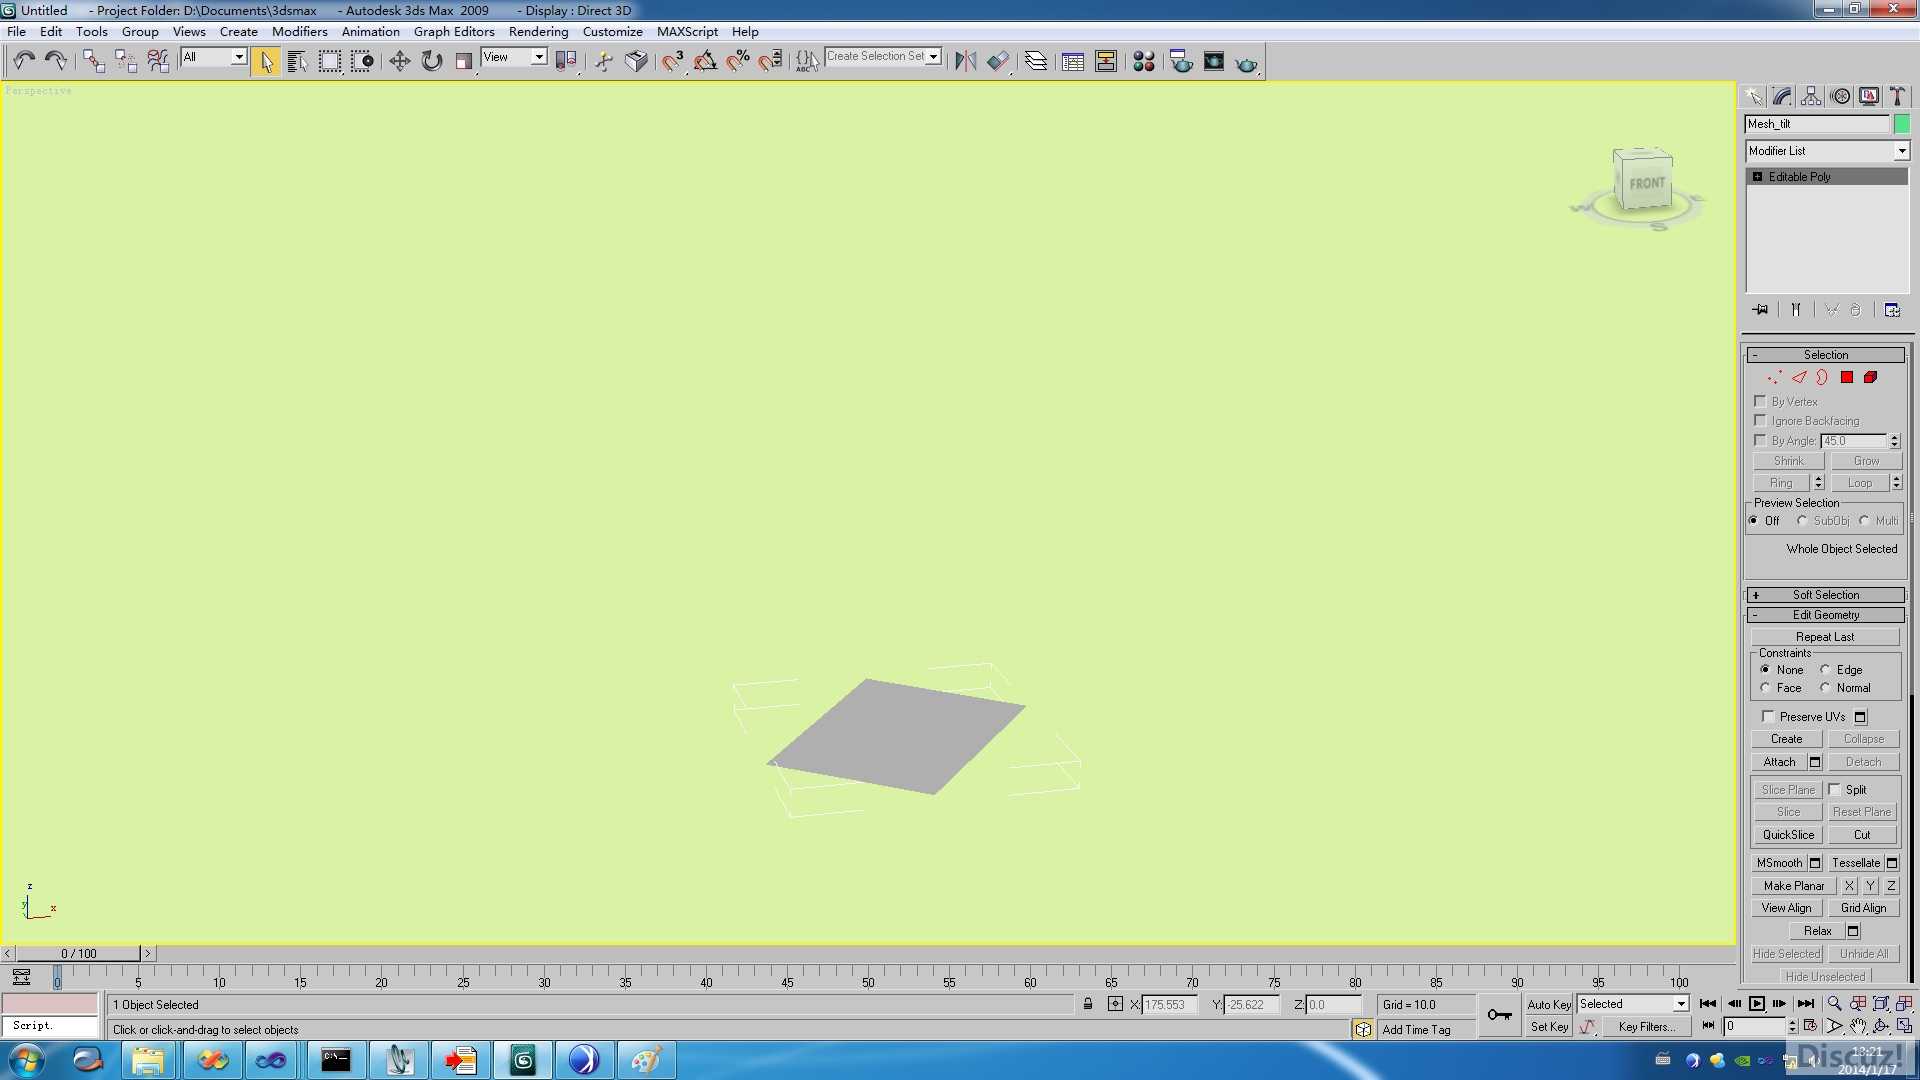Screen dimensions: 1920x1080
Task: Click the Make Planar button
Action: click(1794, 886)
